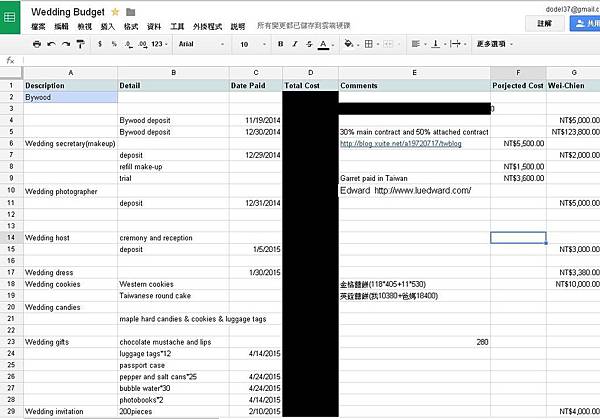600x419 pixels.
Task: Open the 外掛程式 (Add-ons) menu
Action: point(207,26)
